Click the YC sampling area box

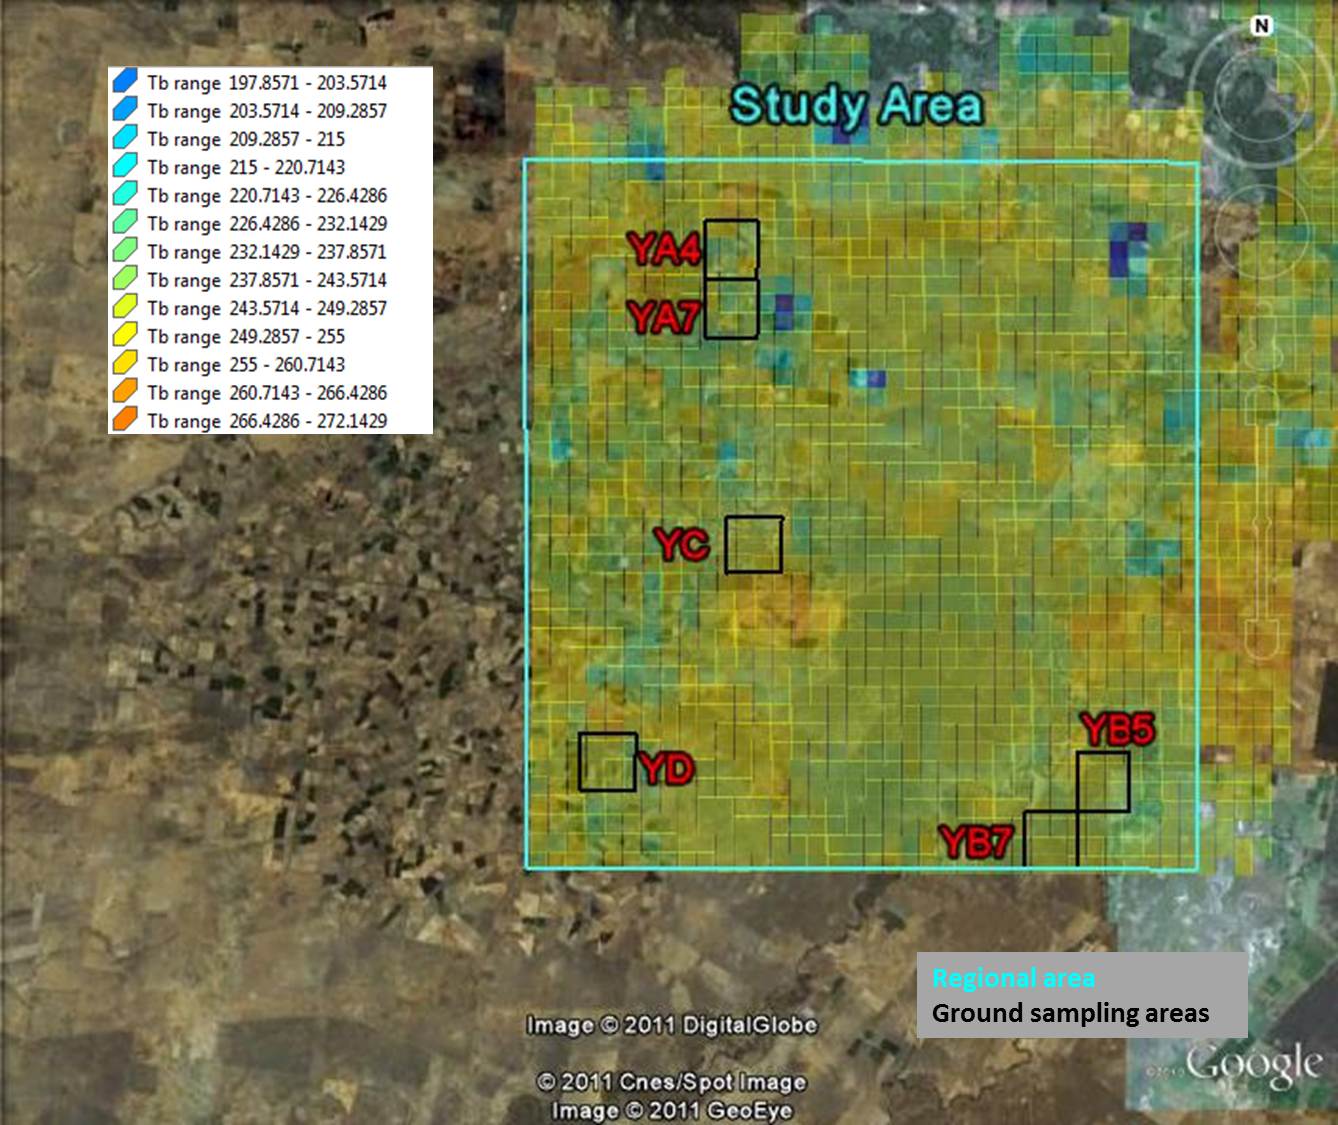753,545
